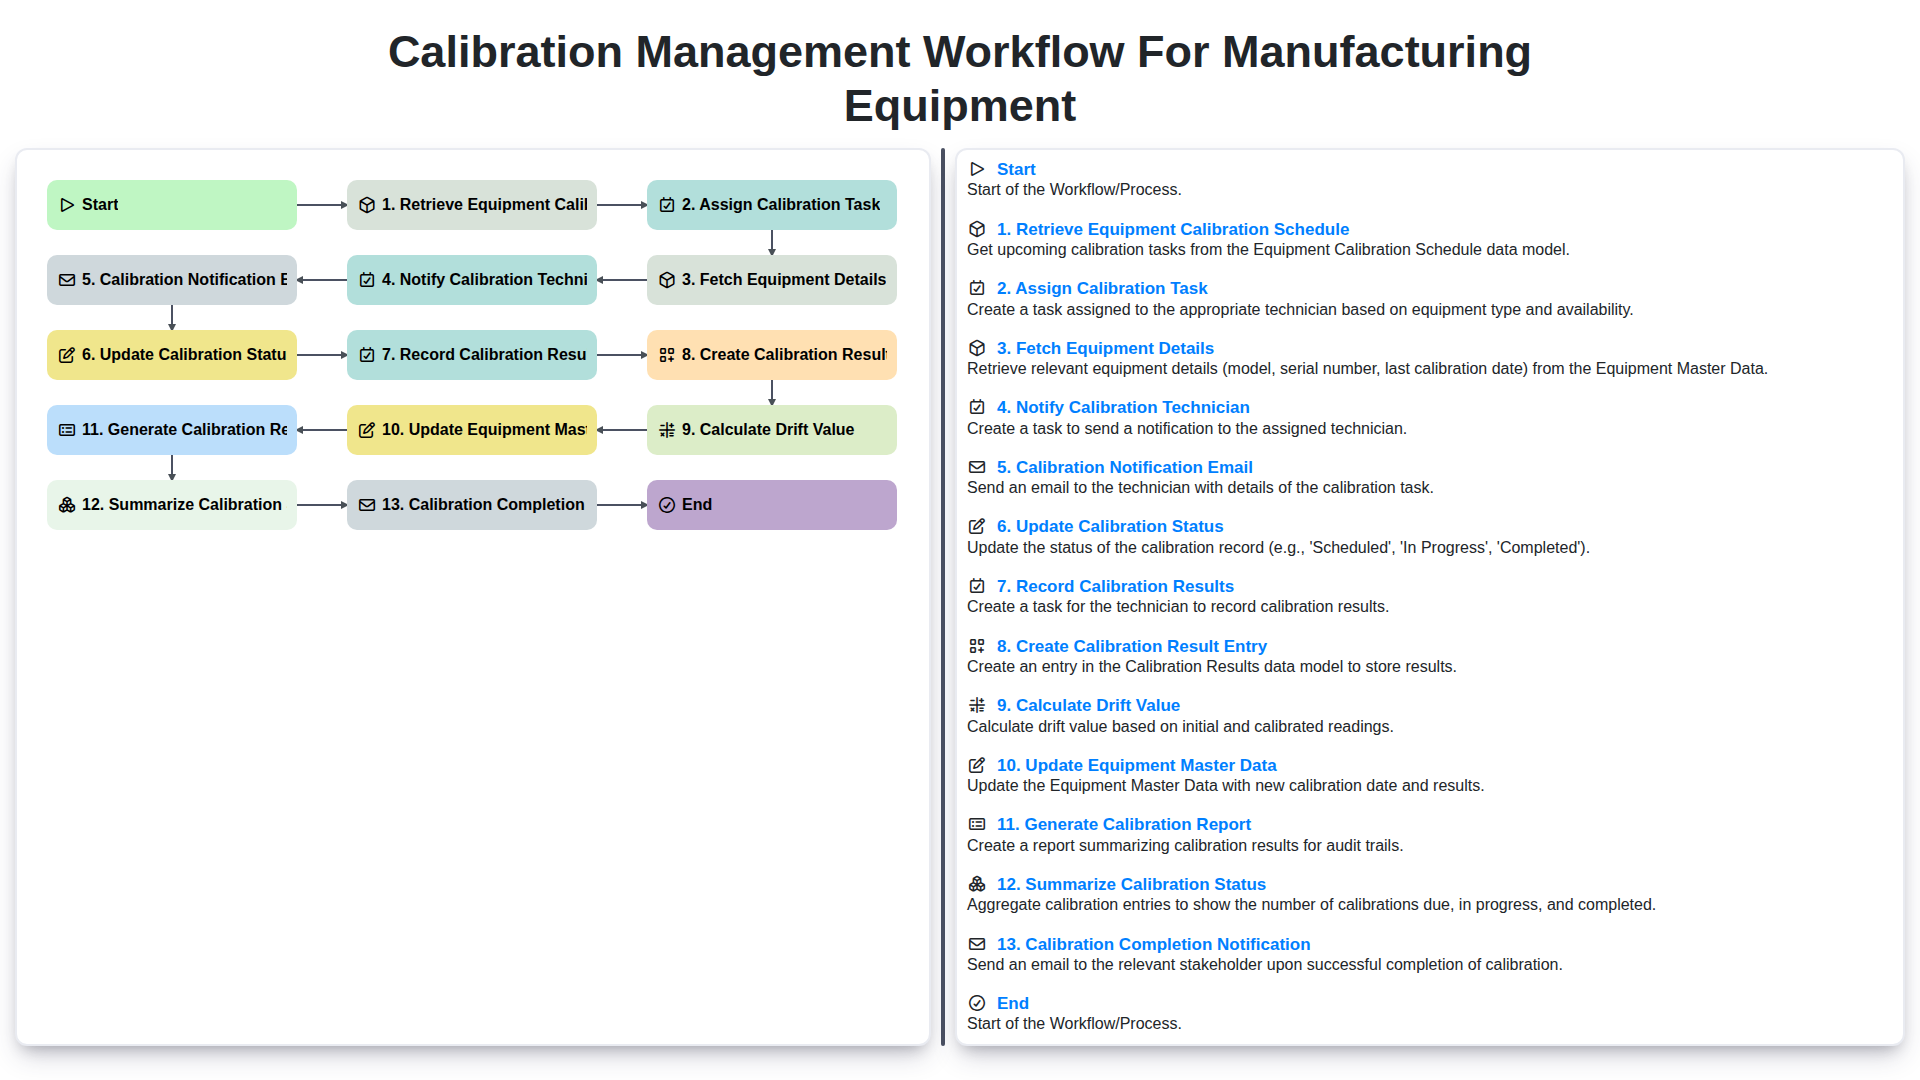
Task: Click the 'End' heading in the sidebar
Action: click(1012, 1003)
